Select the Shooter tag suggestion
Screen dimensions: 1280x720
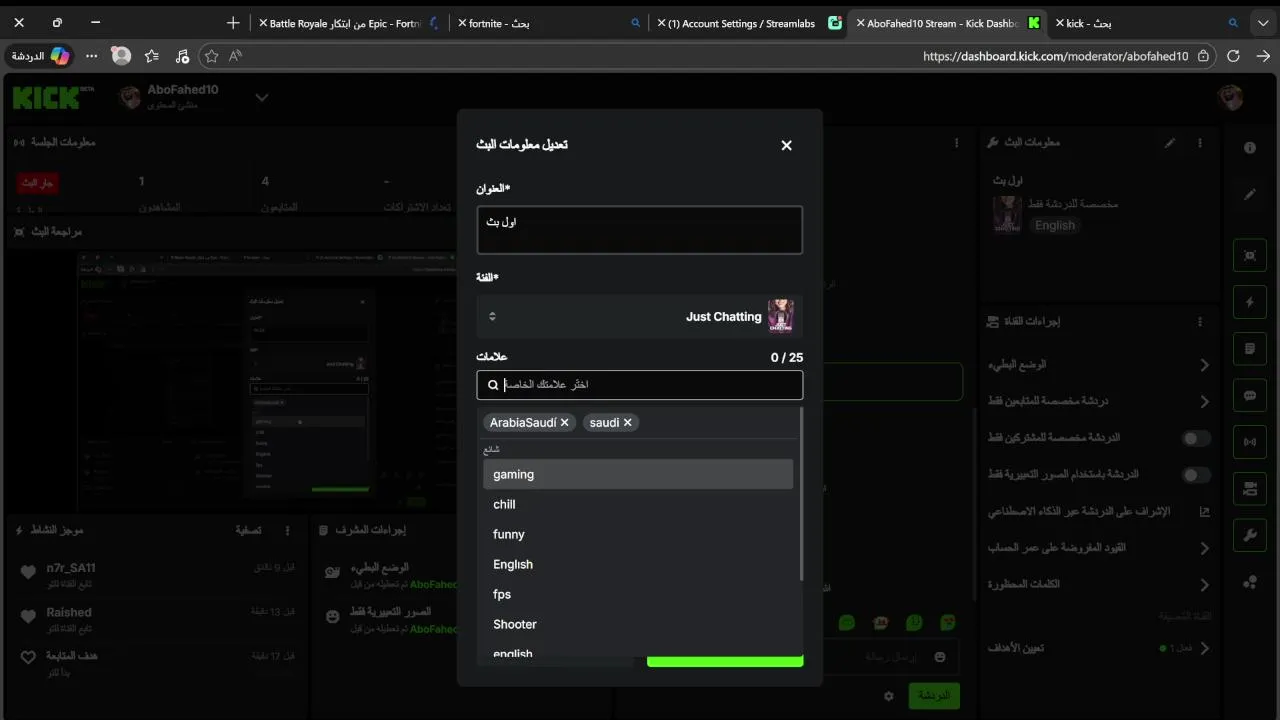click(x=638, y=624)
